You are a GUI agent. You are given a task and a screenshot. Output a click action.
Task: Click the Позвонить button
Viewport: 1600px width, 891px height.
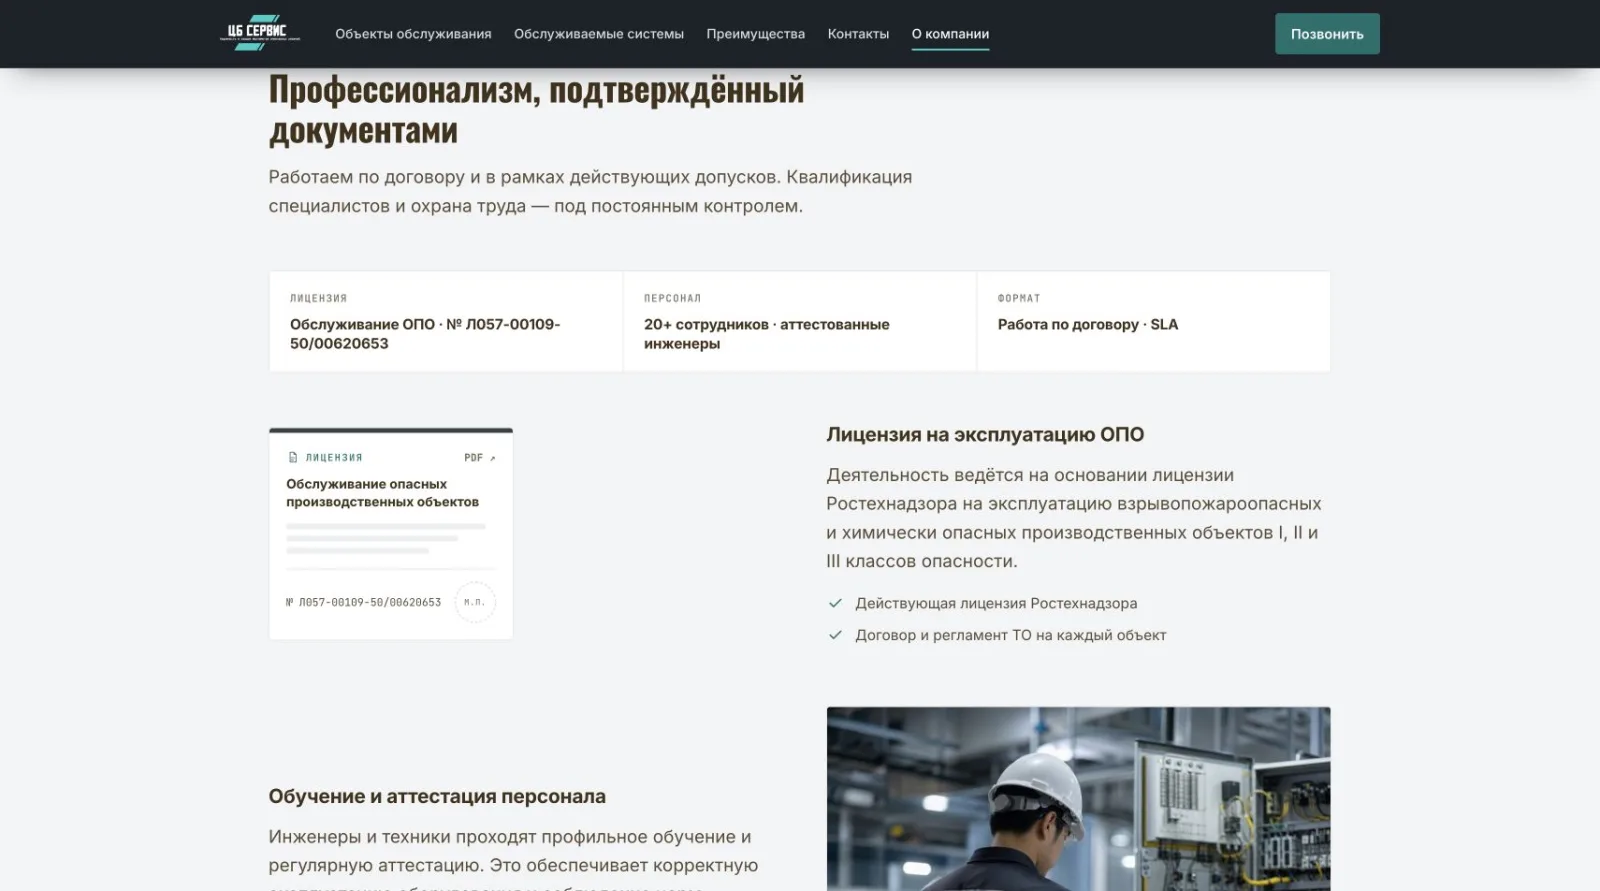(x=1327, y=34)
